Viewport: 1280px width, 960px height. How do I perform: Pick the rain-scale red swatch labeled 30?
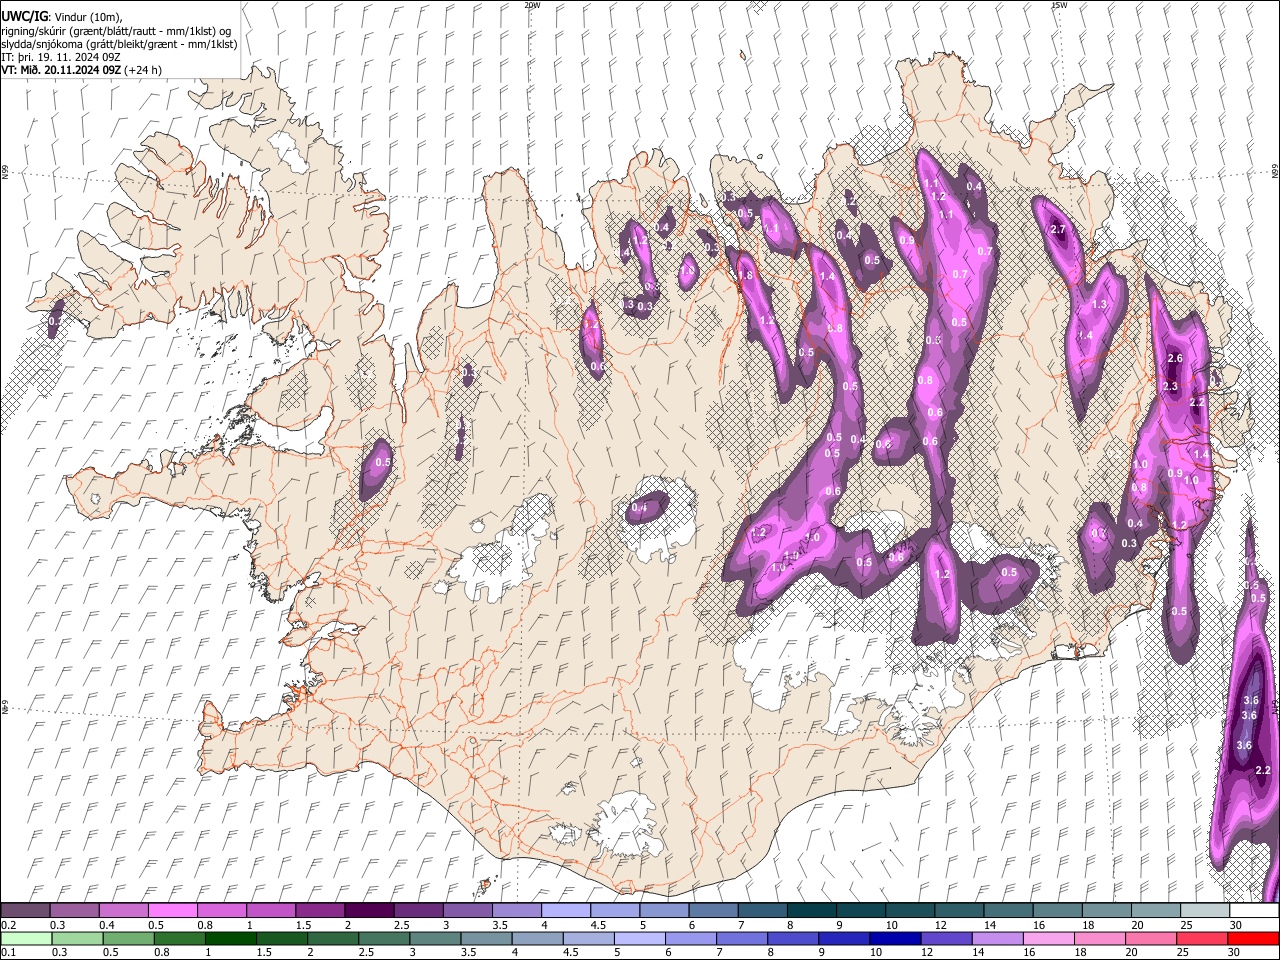1253,938
